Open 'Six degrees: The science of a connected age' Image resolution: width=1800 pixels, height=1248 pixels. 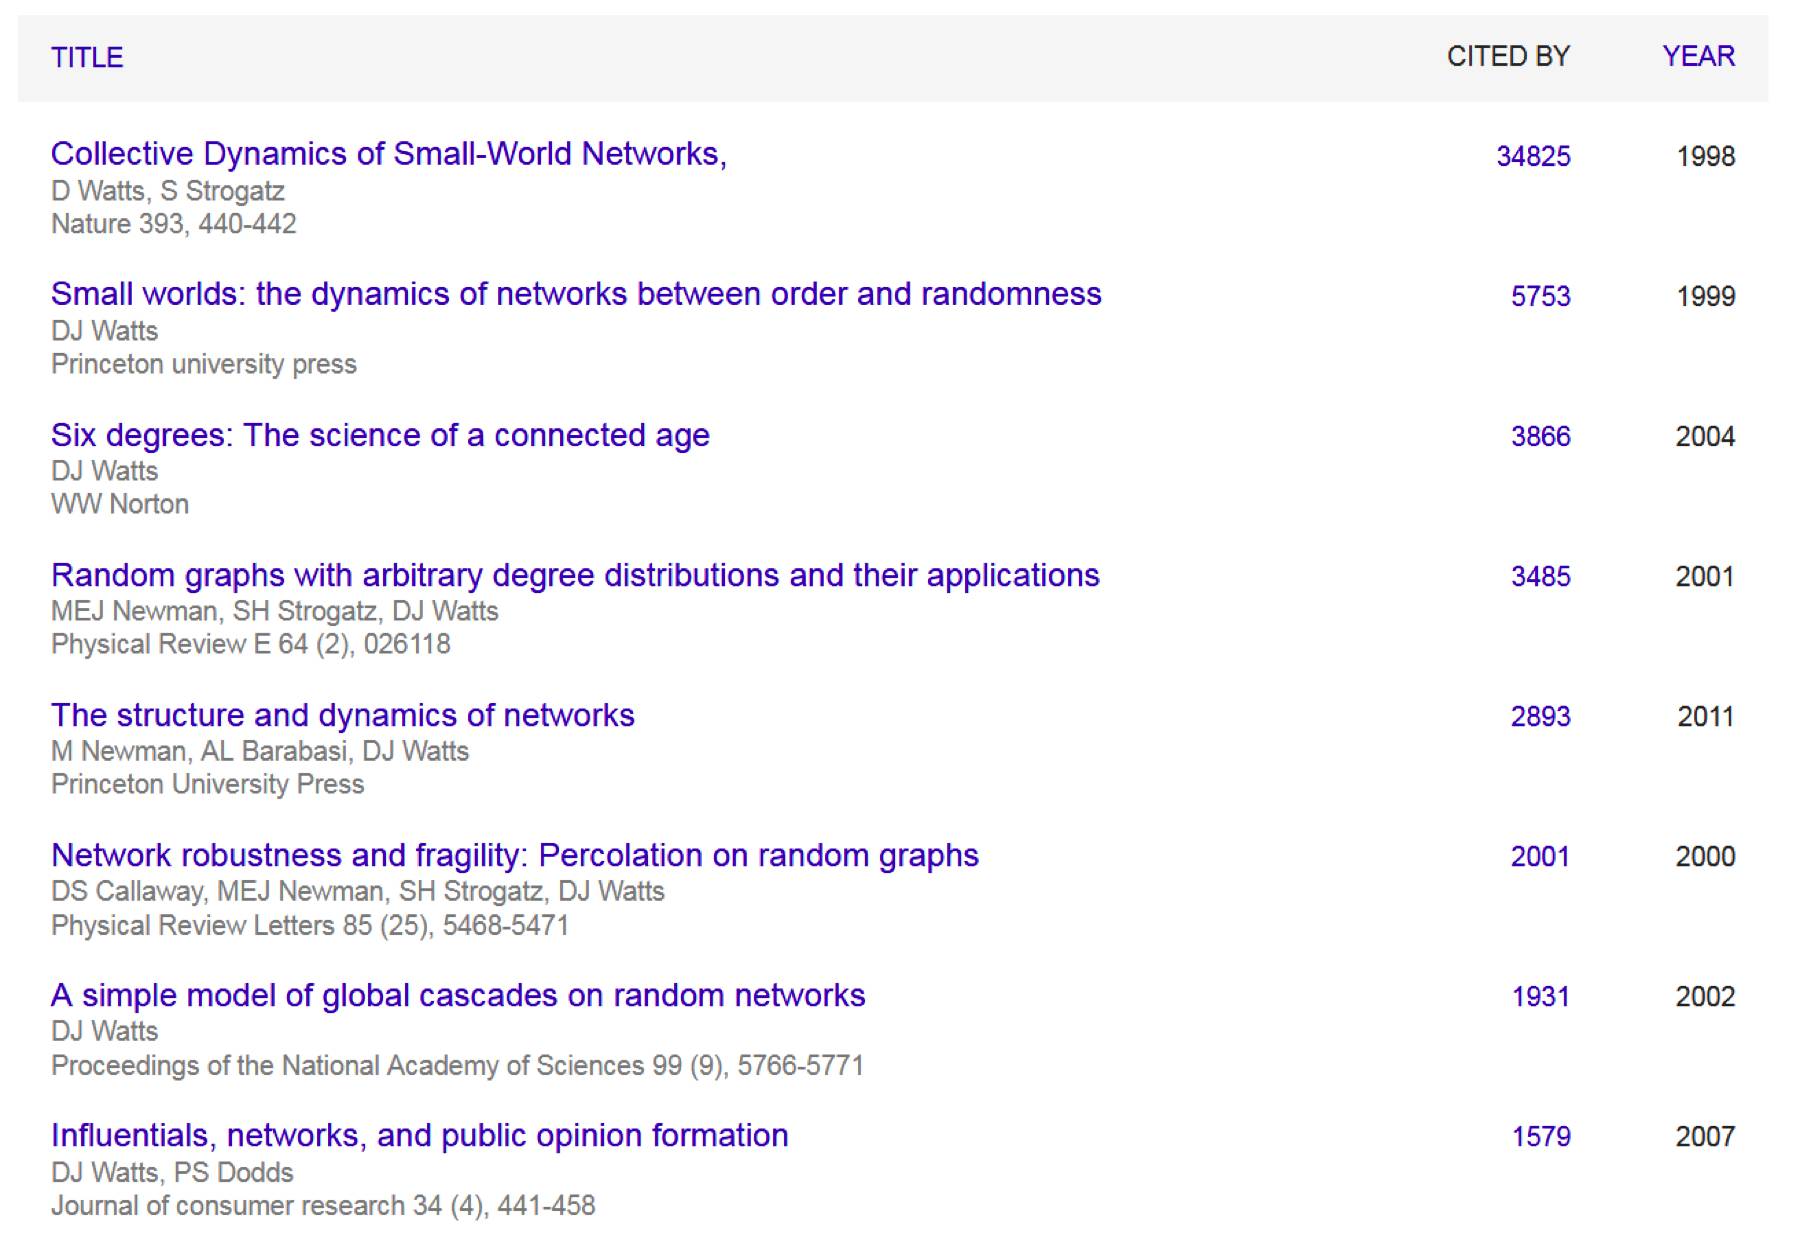[380, 435]
